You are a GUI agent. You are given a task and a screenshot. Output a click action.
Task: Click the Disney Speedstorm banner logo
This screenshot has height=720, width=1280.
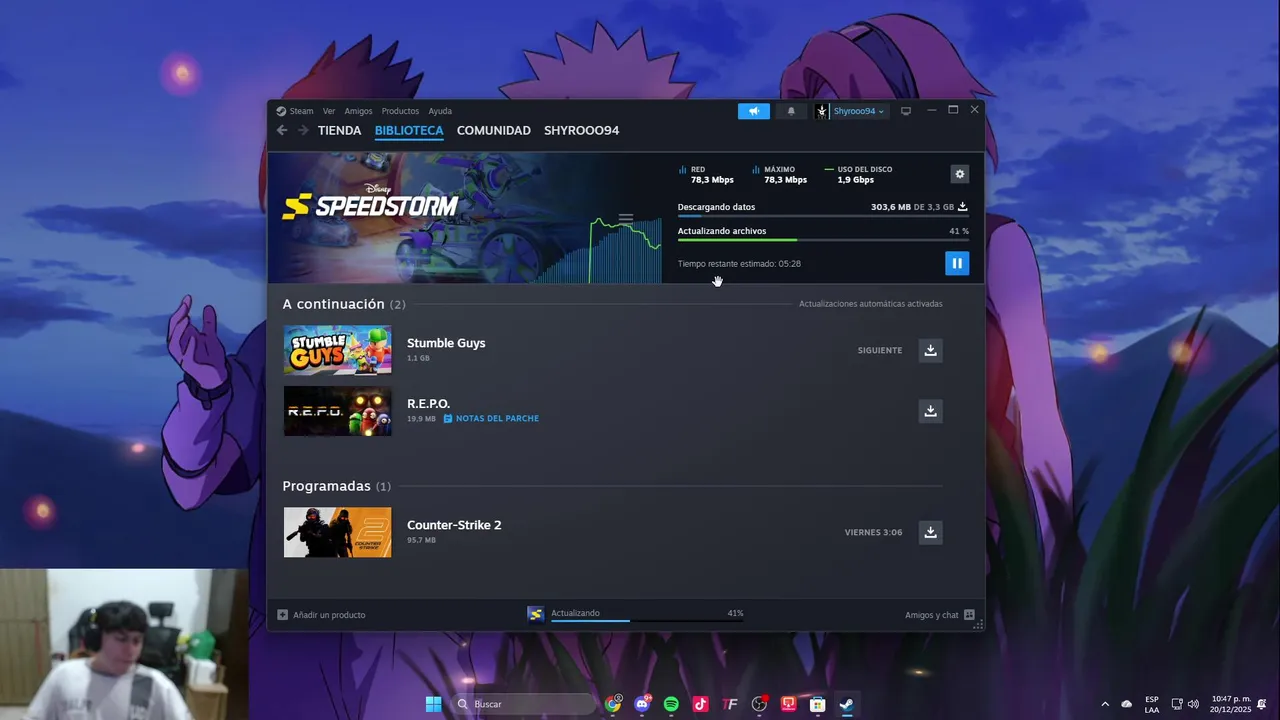[x=370, y=203]
